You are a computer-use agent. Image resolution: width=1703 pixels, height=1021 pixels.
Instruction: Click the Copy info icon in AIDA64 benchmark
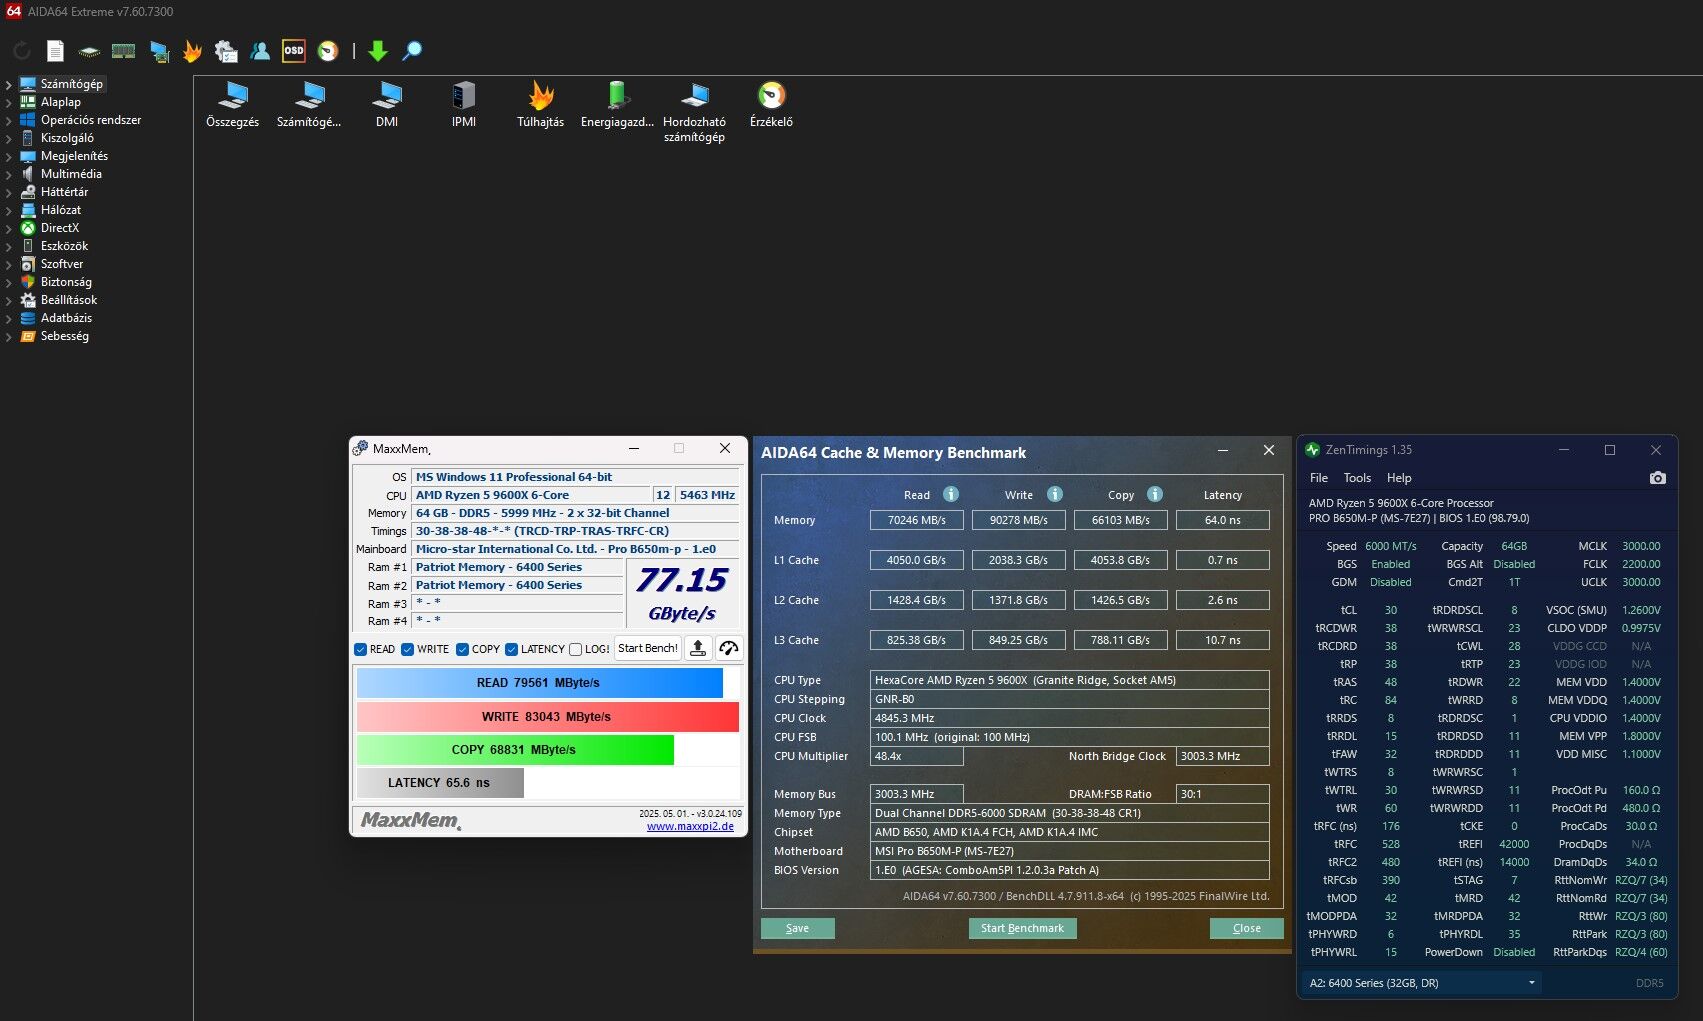1155,494
